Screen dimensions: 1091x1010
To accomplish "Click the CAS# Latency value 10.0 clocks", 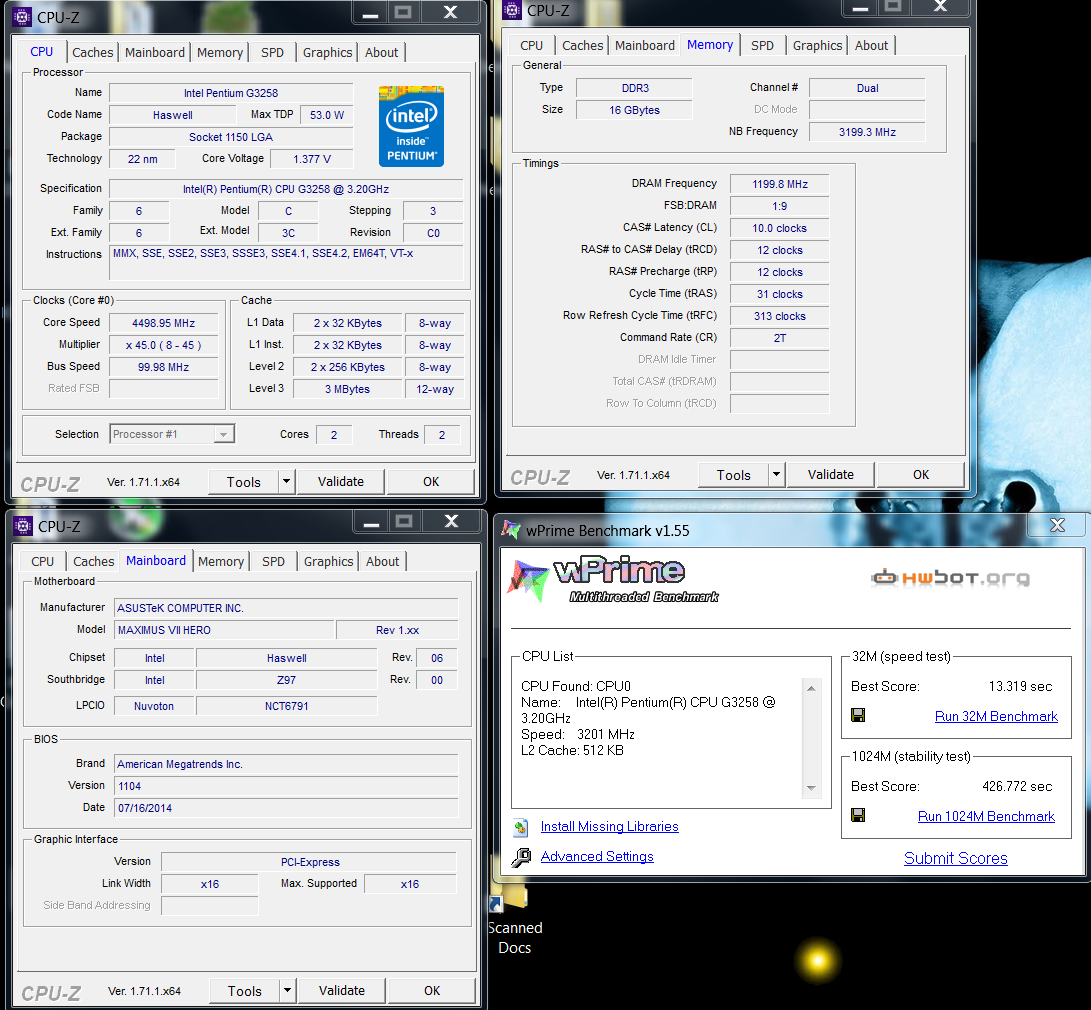I will (x=779, y=228).
